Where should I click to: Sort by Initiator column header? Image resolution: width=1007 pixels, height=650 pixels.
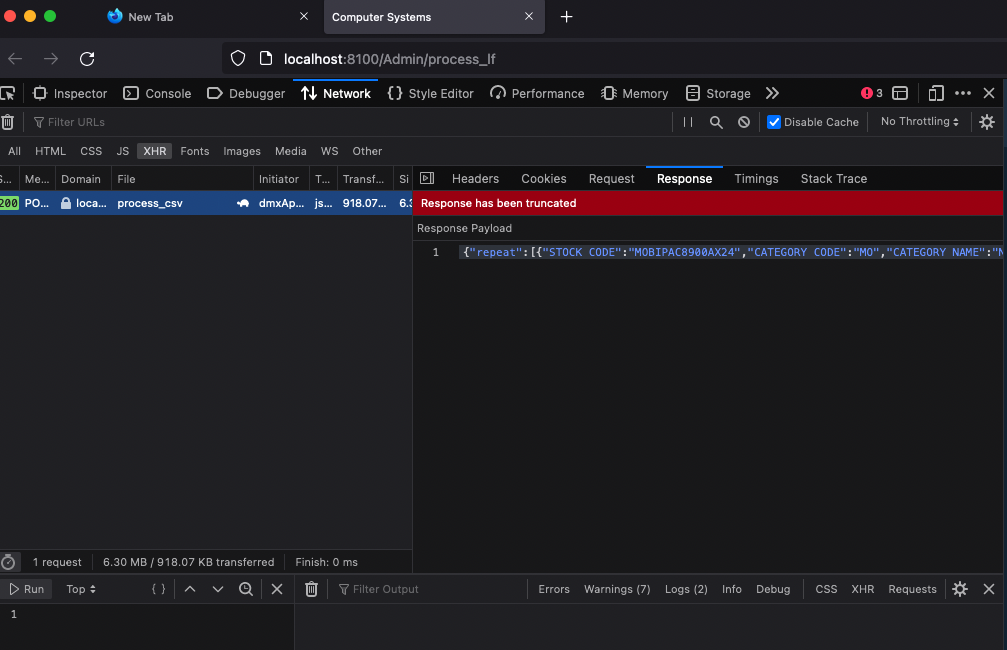click(281, 179)
